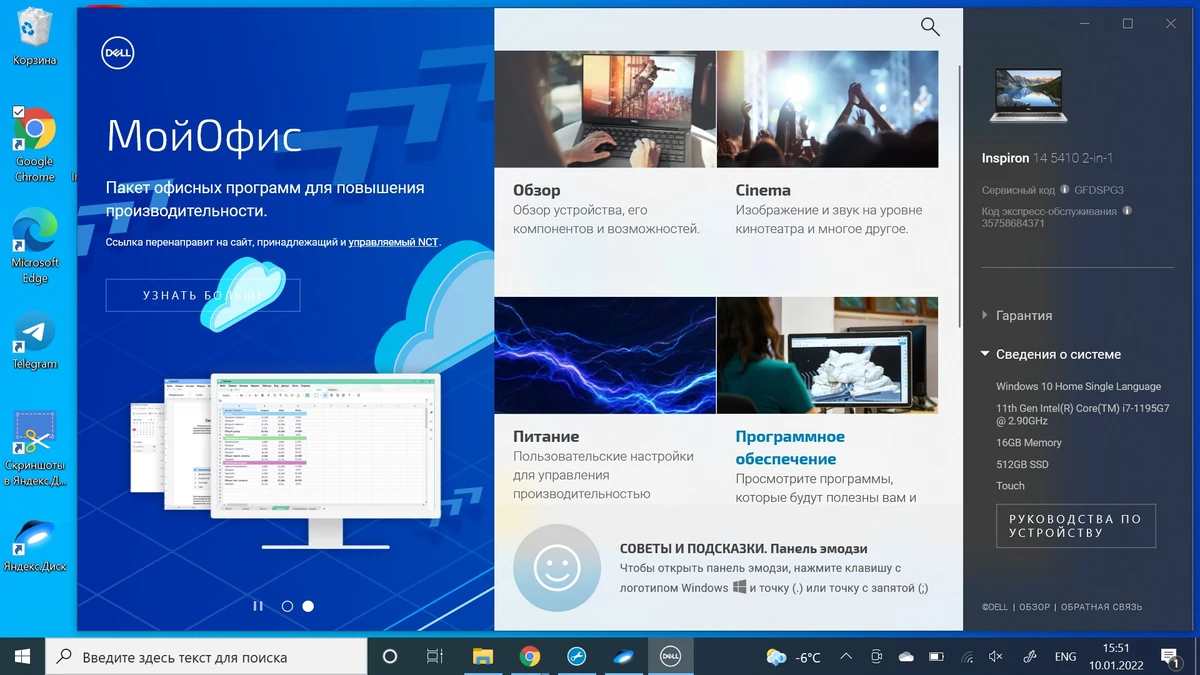Open the Питание section title
Image resolution: width=1200 pixels, height=675 pixels.
click(x=546, y=436)
